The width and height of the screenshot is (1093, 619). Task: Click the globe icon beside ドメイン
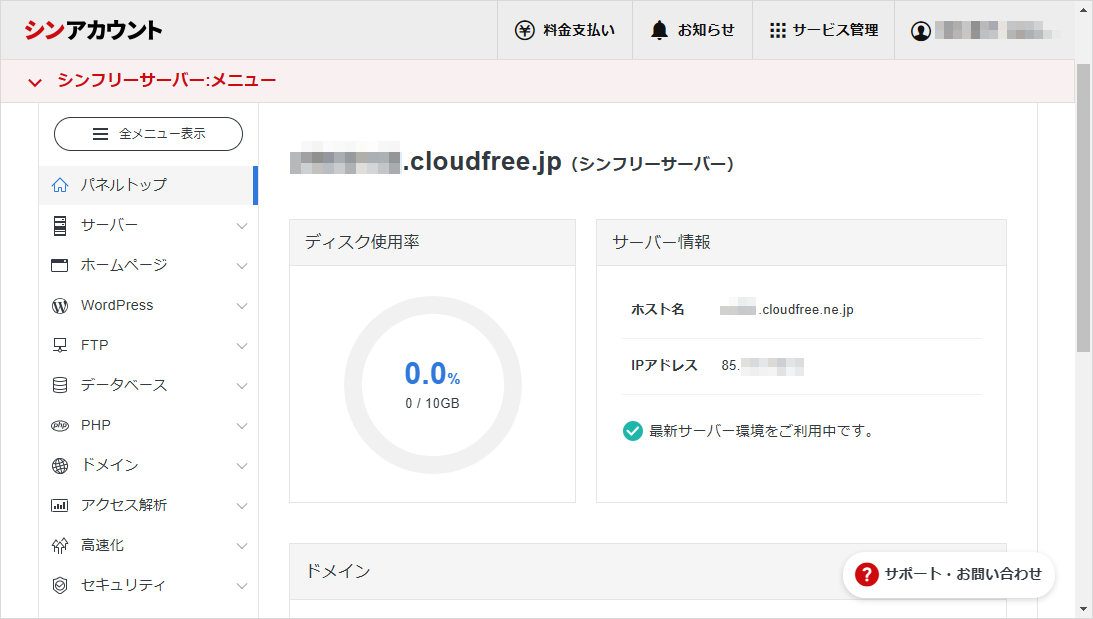click(60, 465)
